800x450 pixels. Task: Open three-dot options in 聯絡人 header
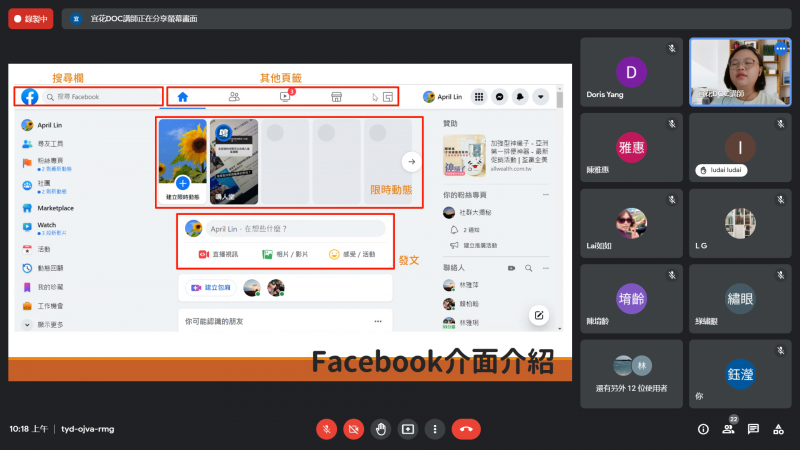pos(545,268)
